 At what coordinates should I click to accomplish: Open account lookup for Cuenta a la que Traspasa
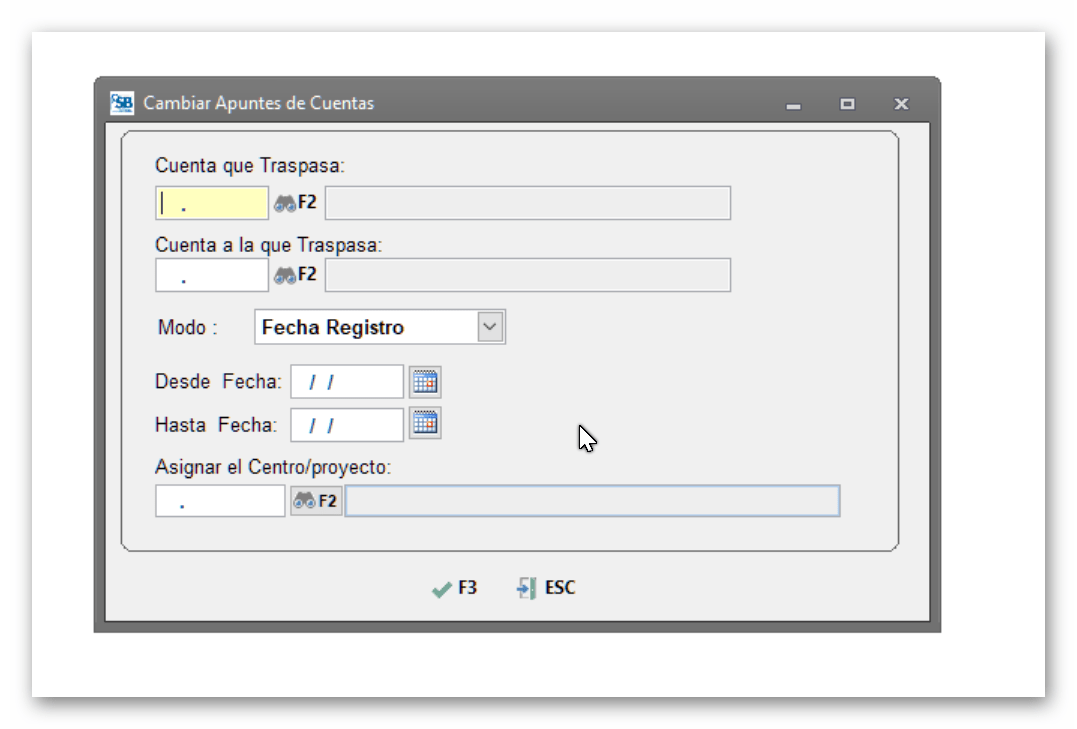[295, 275]
